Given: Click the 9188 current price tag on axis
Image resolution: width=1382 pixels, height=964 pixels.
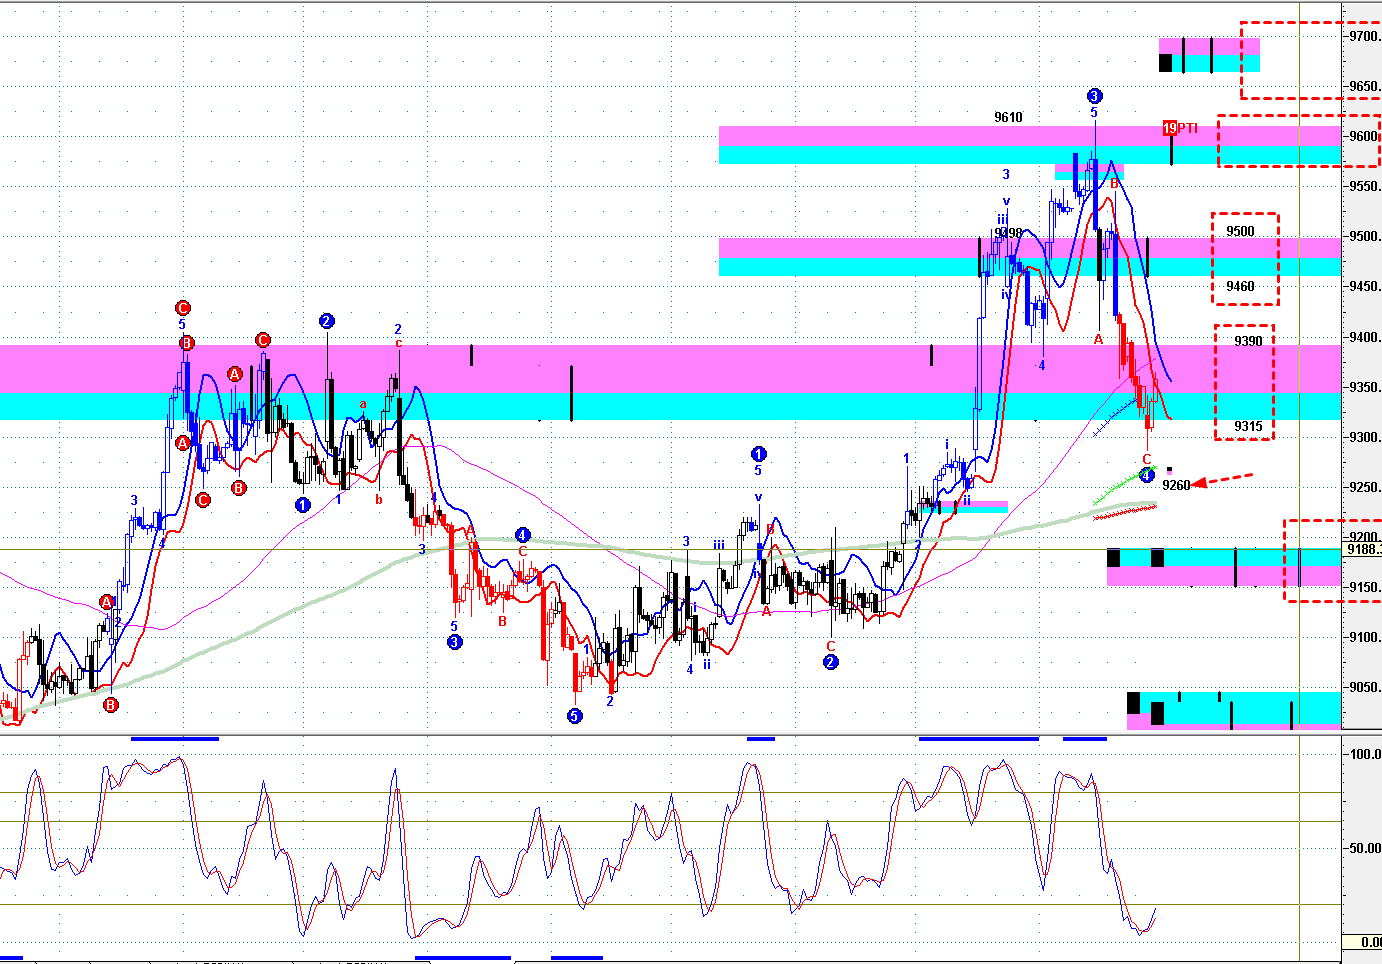Looking at the screenshot, I should pos(1362,549).
